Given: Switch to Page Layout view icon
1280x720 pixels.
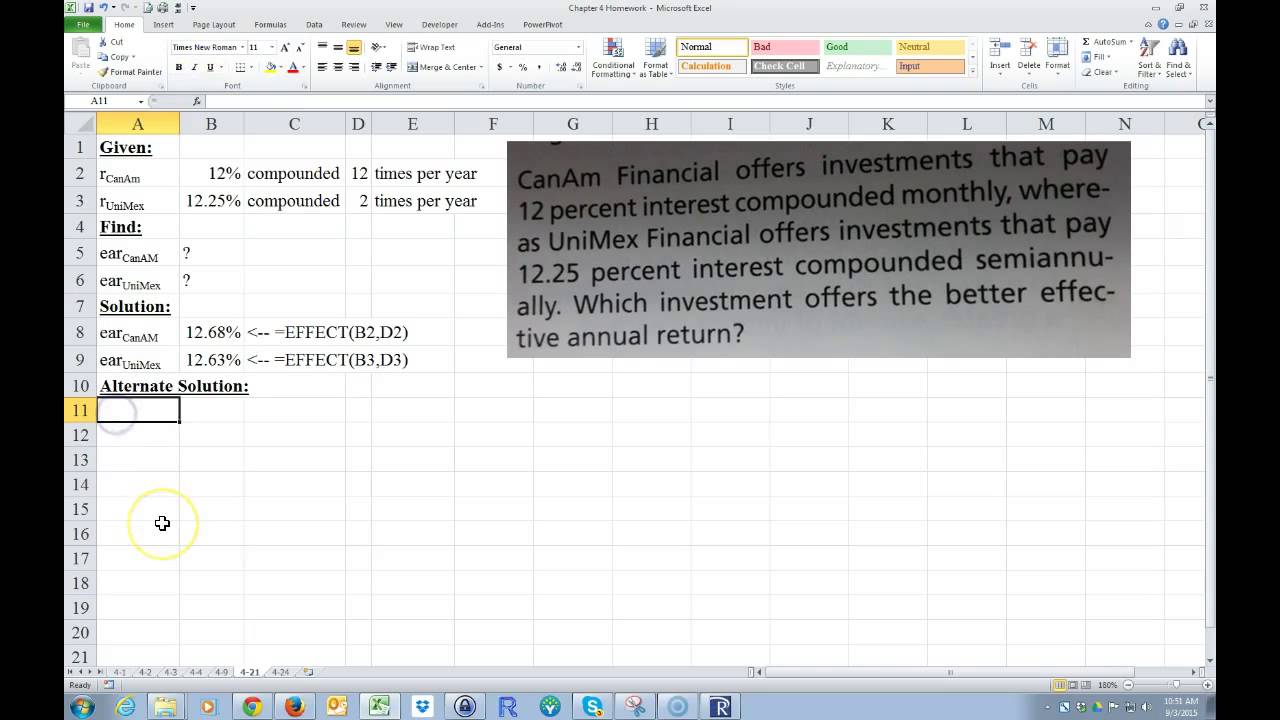Looking at the screenshot, I should [1074, 685].
